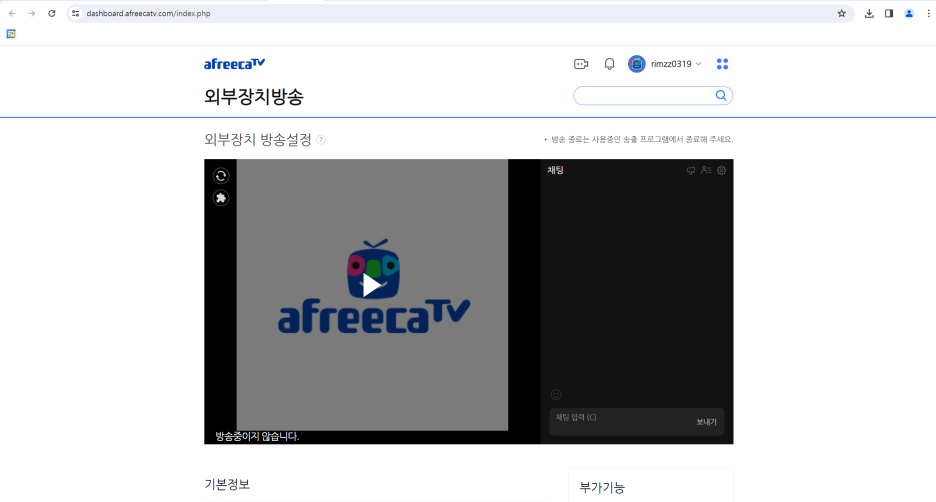Screen dimensions: 936x502
Task: Open rimzz0319 profile avatar
Action: [637, 64]
